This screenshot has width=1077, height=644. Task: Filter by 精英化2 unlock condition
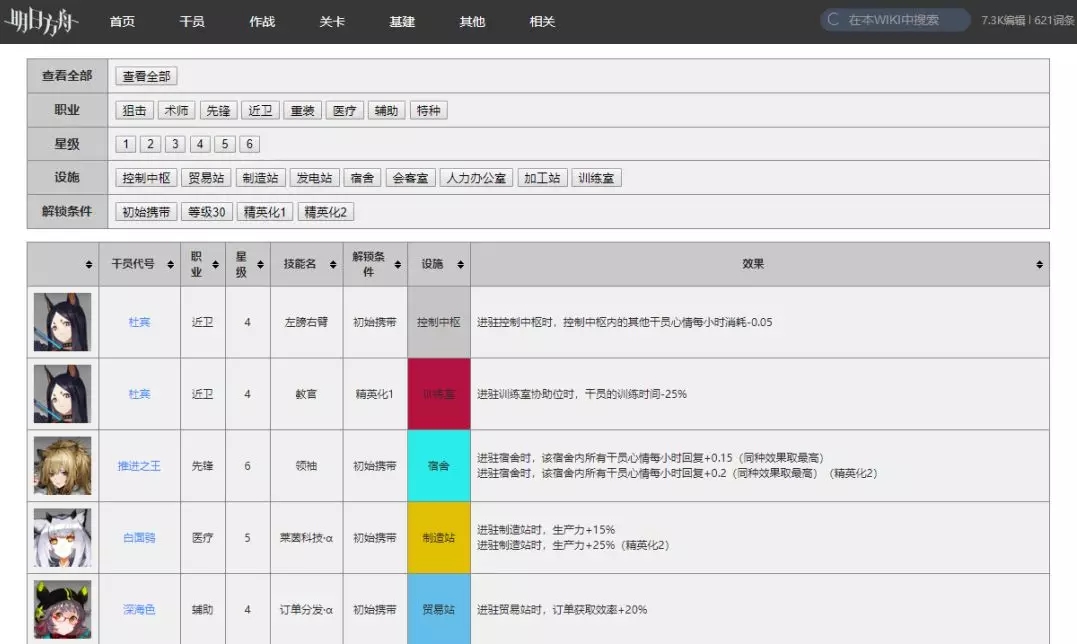[x=326, y=212]
